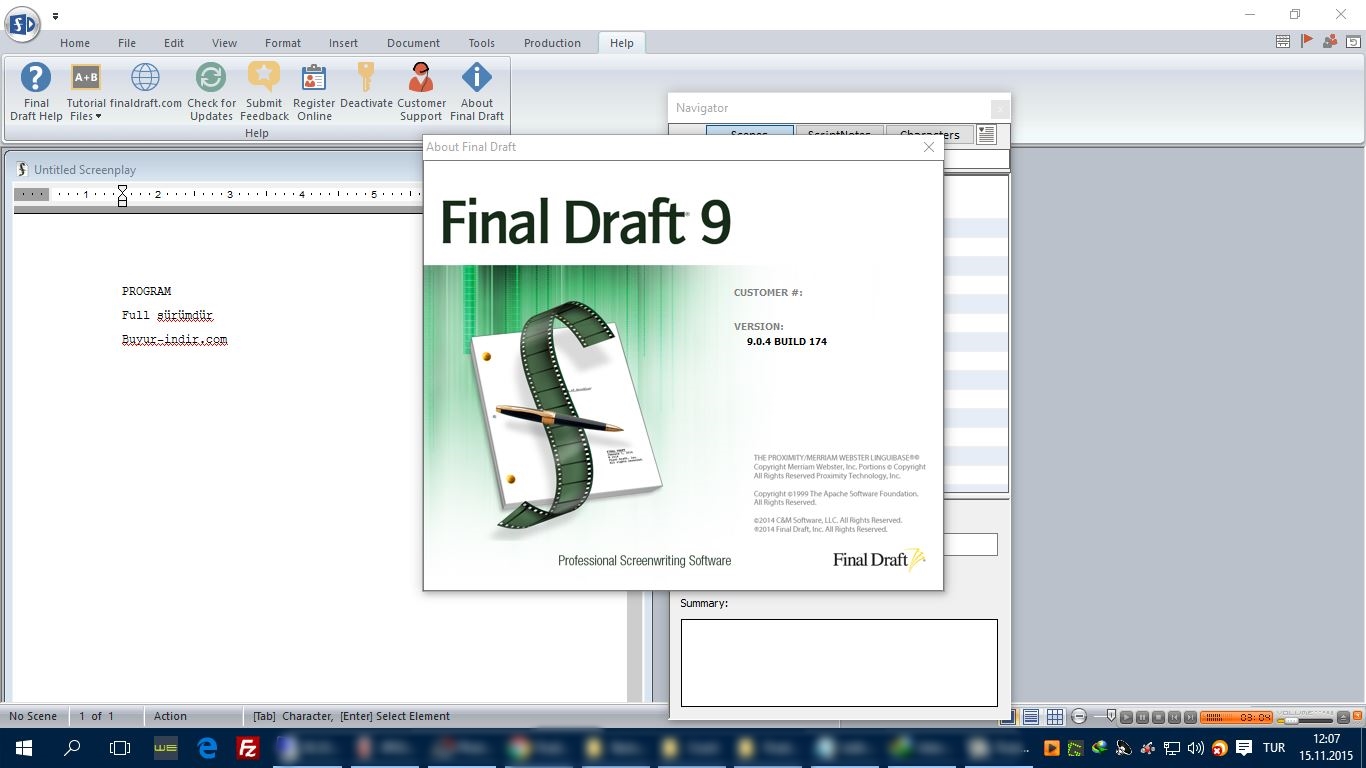Open the Edit ribbon tab
The image size is (1366, 768).
tap(174, 43)
